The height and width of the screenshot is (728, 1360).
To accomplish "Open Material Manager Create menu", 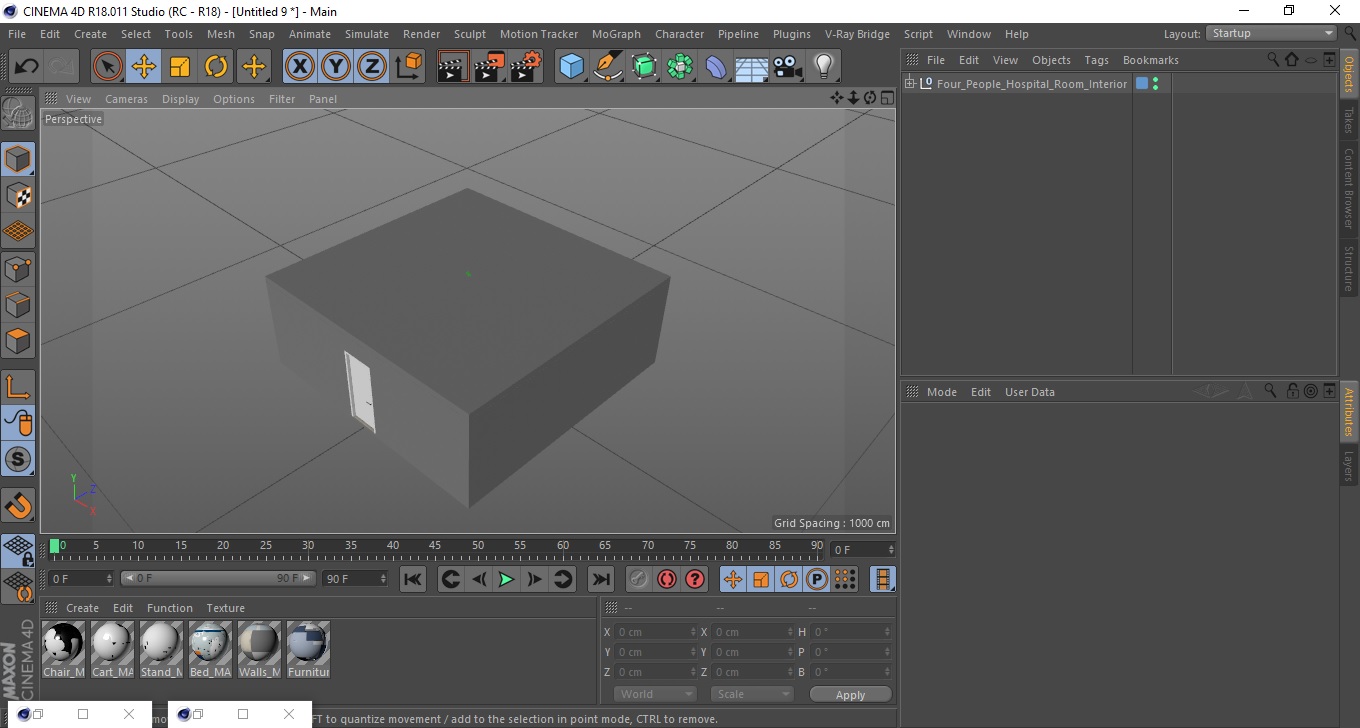I will tap(82, 608).
